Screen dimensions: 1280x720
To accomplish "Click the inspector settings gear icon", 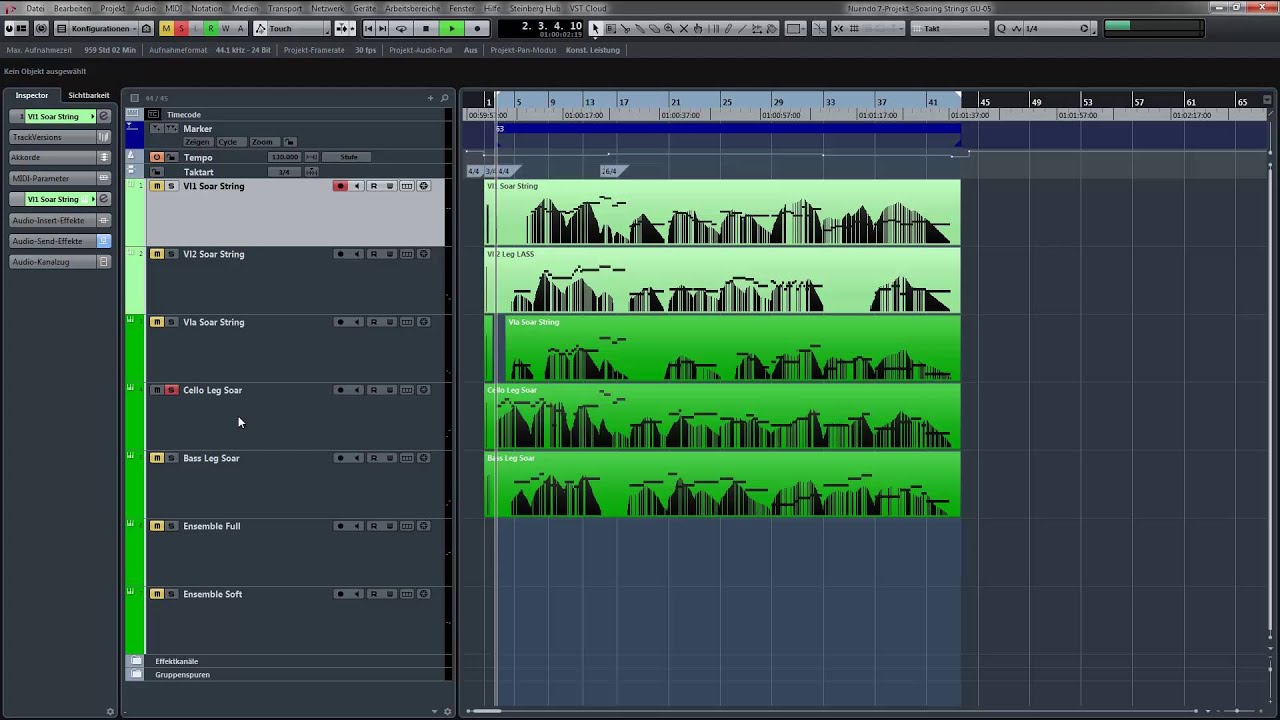I will click(110, 711).
